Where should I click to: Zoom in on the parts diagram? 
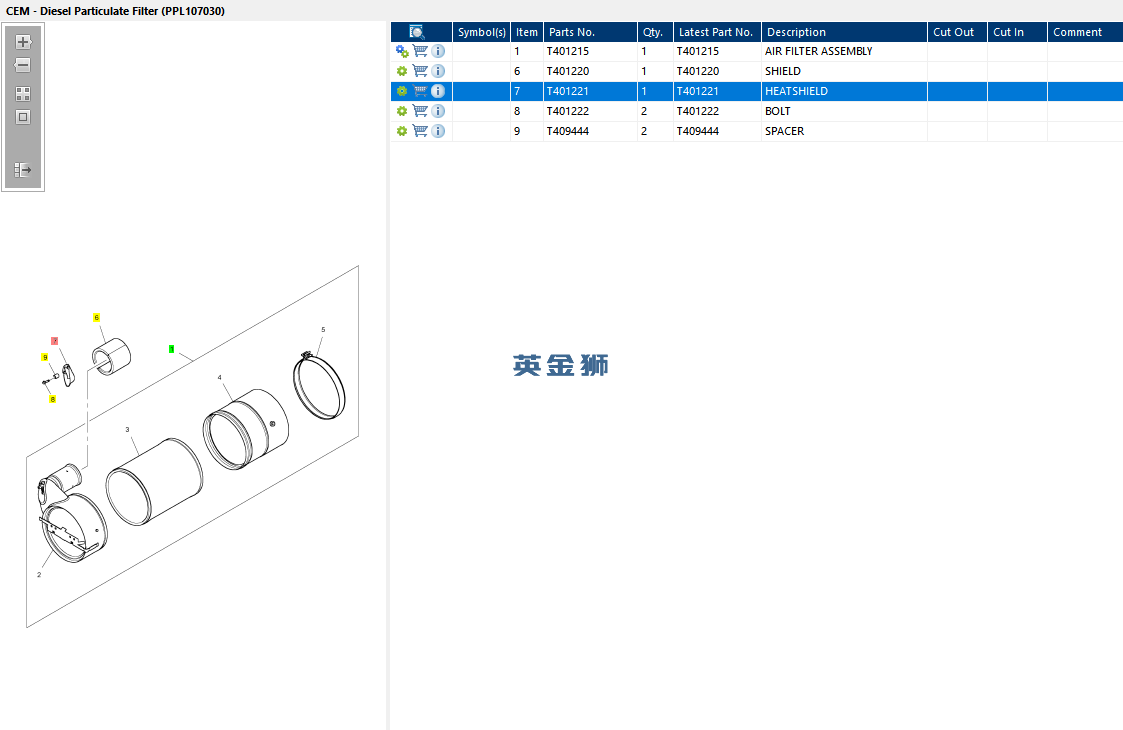(23, 42)
